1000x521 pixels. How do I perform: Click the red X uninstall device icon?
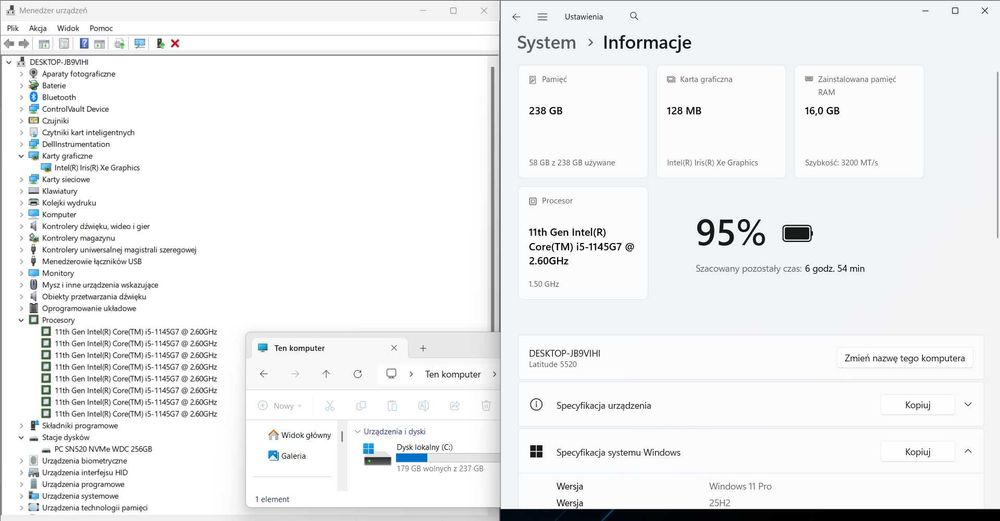click(175, 43)
